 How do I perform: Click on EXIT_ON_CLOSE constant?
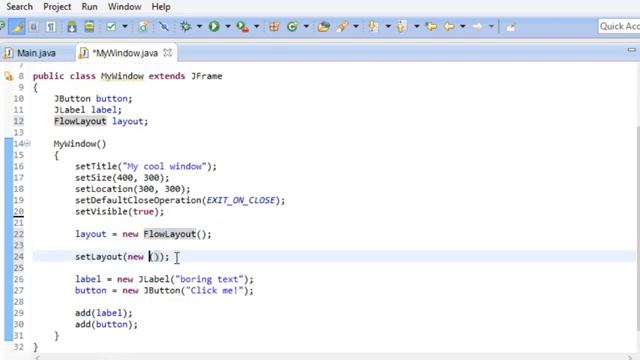pyautogui.click(x=241, y=200)
